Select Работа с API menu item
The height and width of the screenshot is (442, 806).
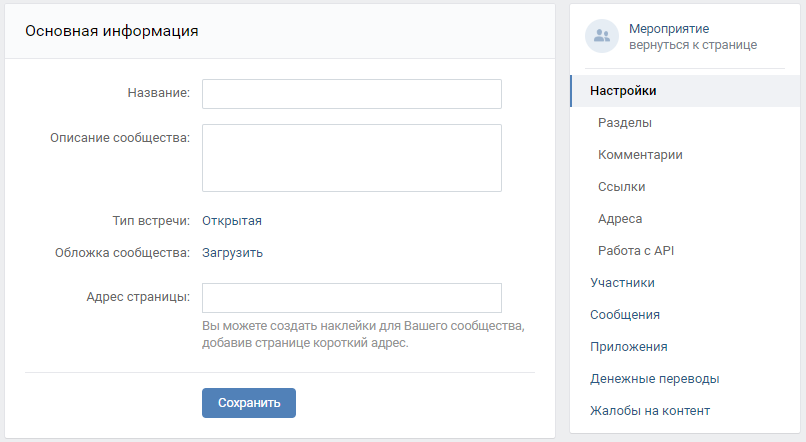[636, 251]
